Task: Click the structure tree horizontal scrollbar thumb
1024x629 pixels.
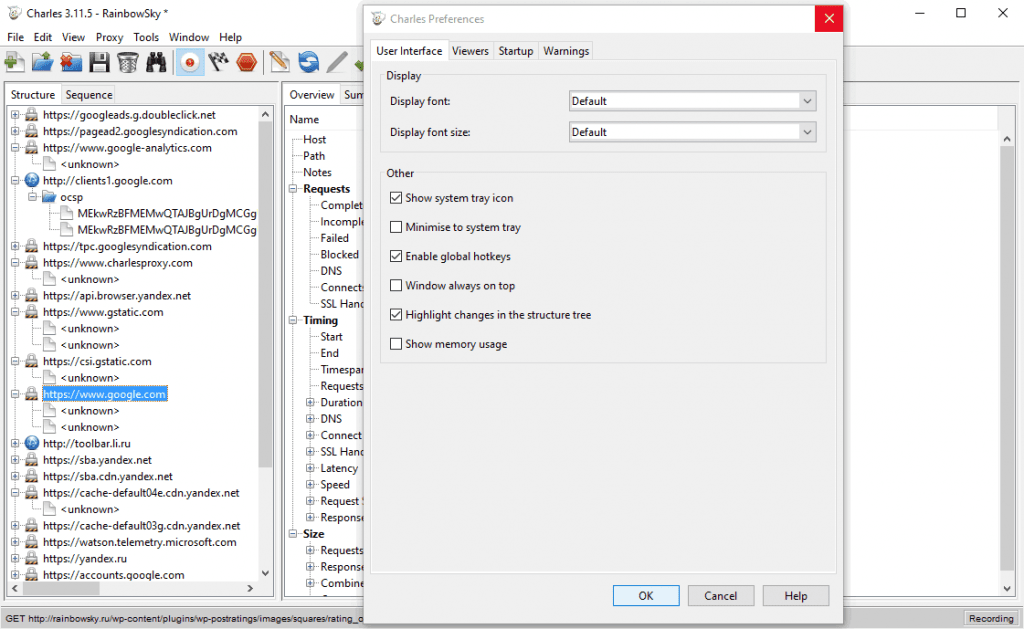Action: point(61,589)
